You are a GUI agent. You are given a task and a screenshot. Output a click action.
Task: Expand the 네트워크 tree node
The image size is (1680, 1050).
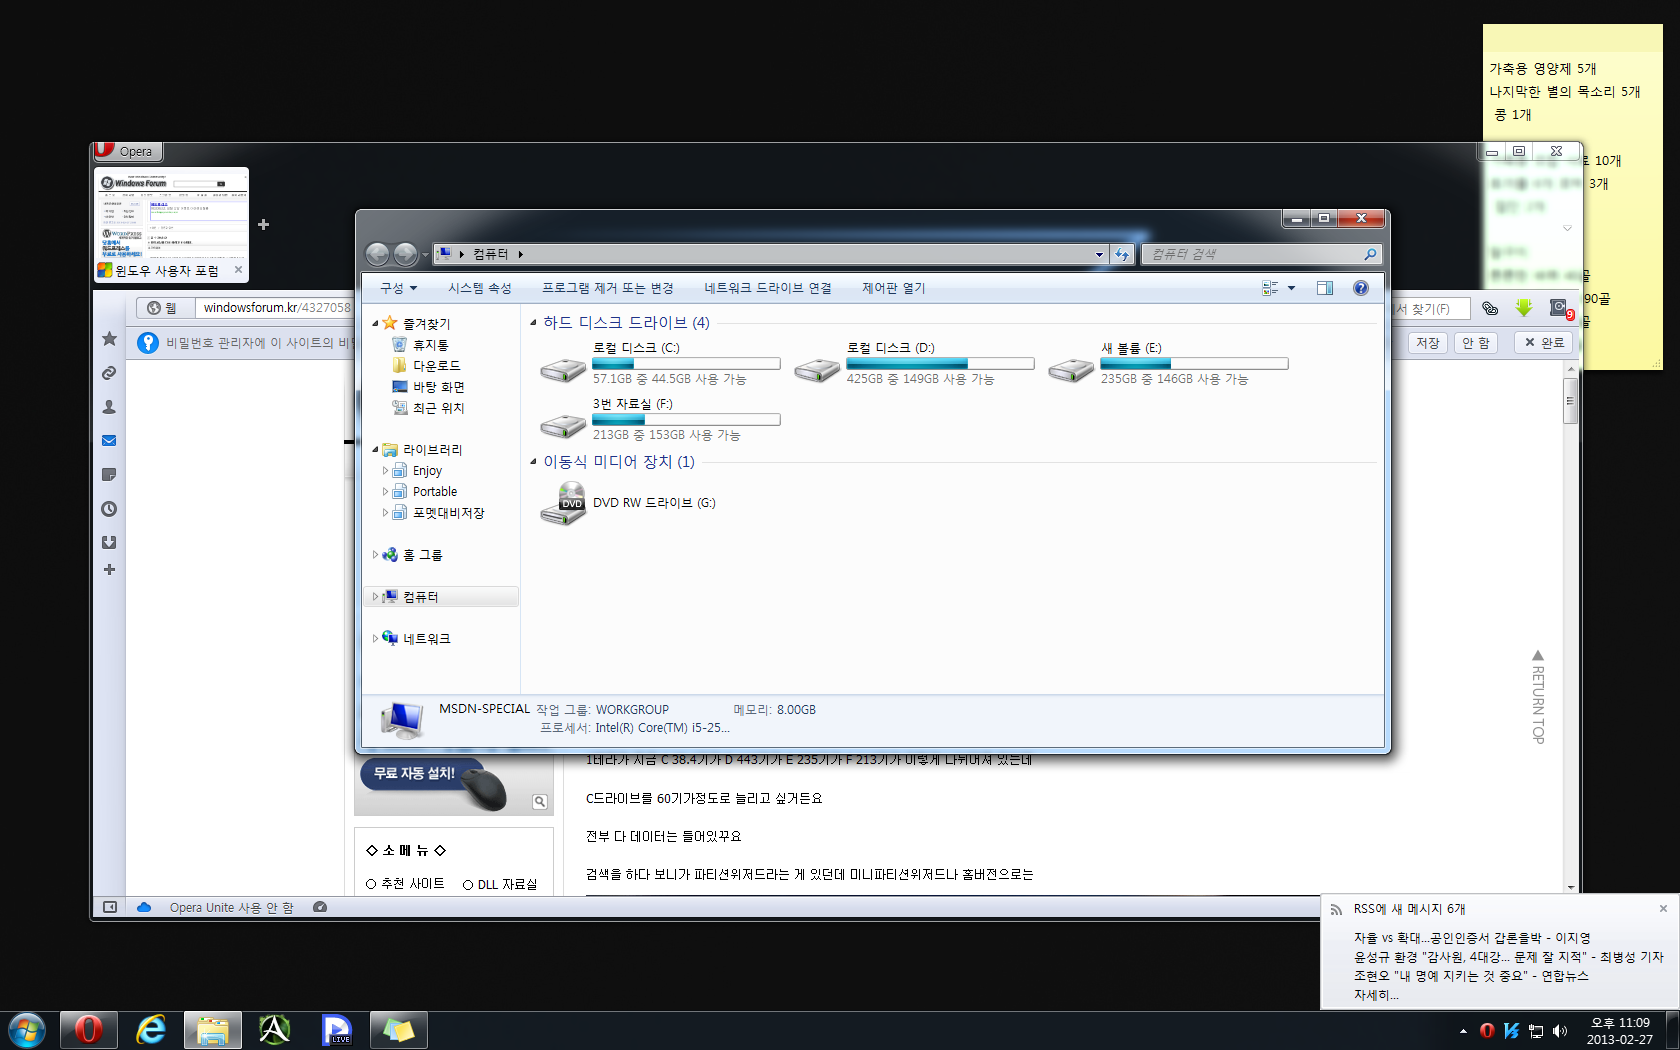click(x=375, y=638)
